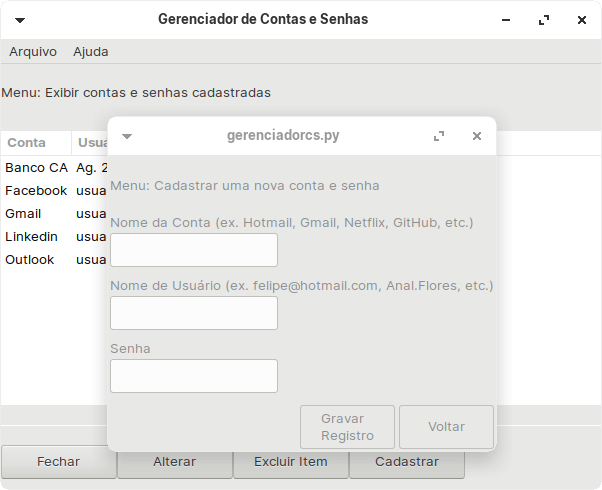Open the Ajuda menu

click(x=91, y=52)
